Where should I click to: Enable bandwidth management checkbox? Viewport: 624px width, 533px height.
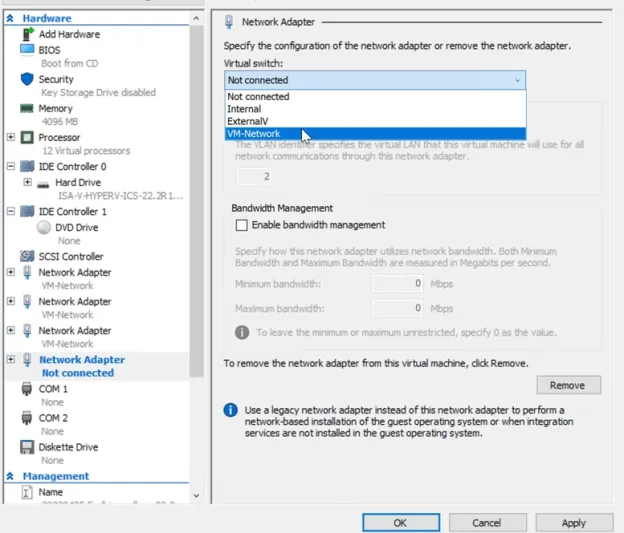[242, 225]
